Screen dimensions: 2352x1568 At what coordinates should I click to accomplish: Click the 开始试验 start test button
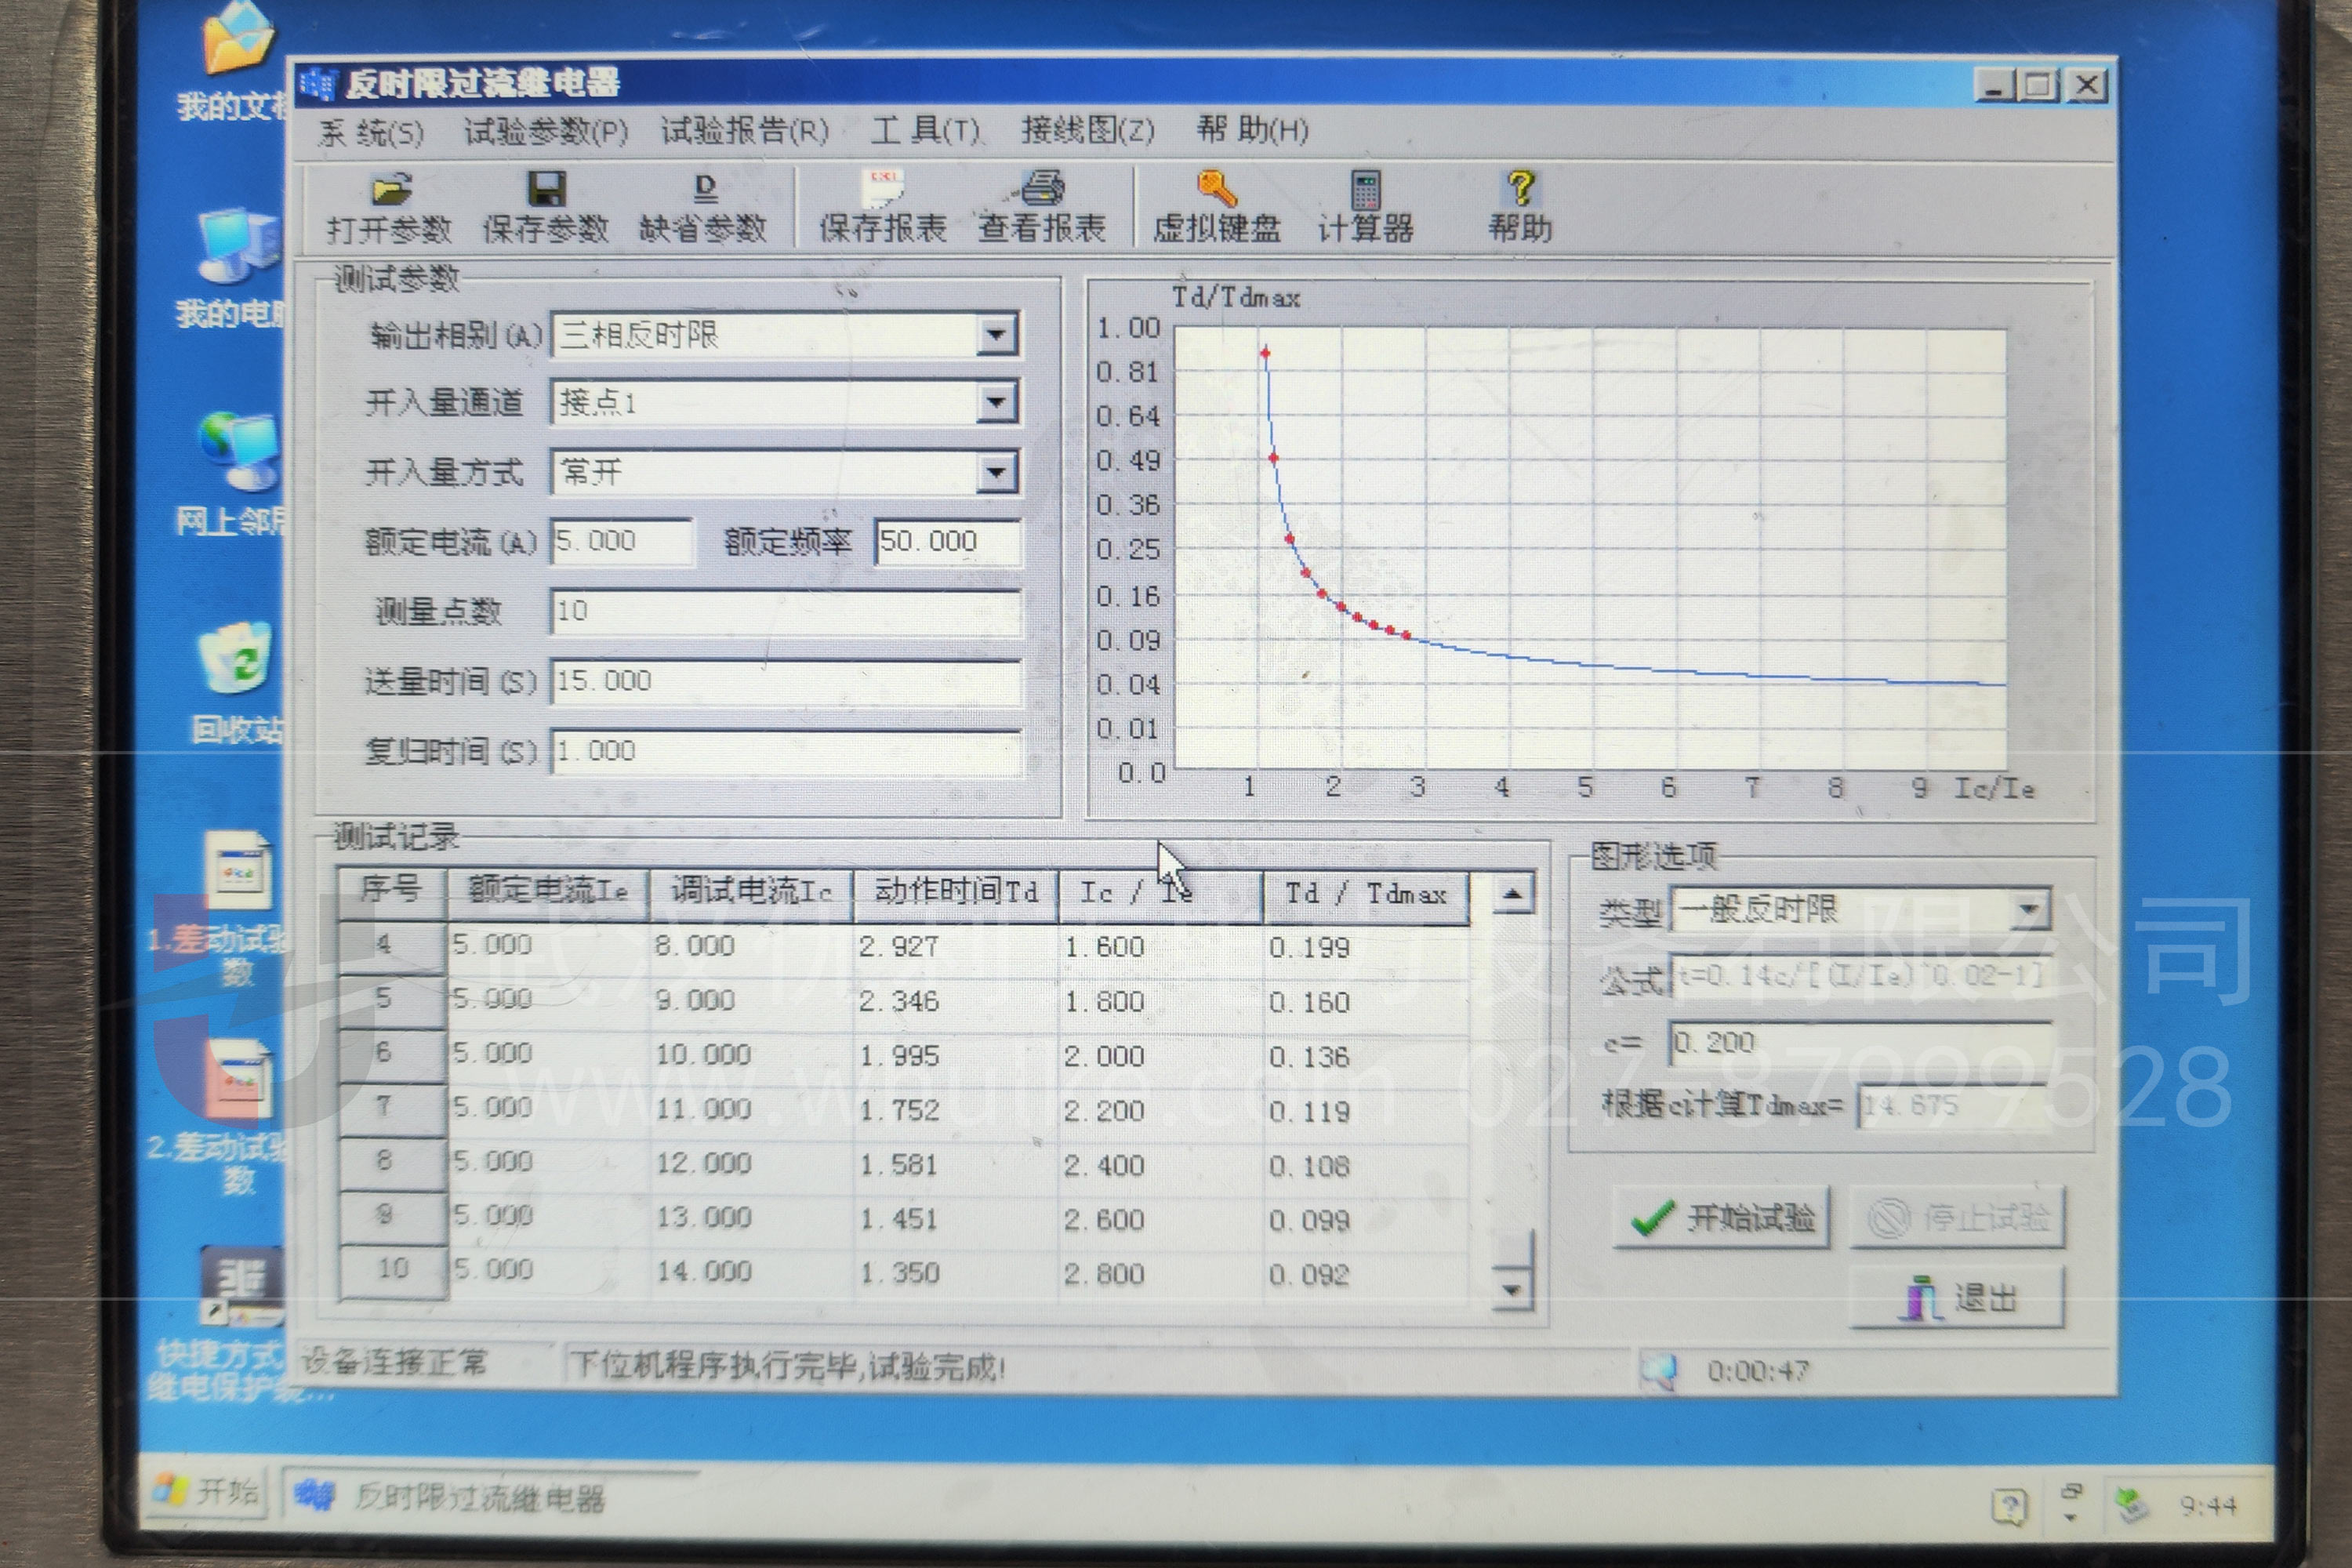(1722, 1217)
